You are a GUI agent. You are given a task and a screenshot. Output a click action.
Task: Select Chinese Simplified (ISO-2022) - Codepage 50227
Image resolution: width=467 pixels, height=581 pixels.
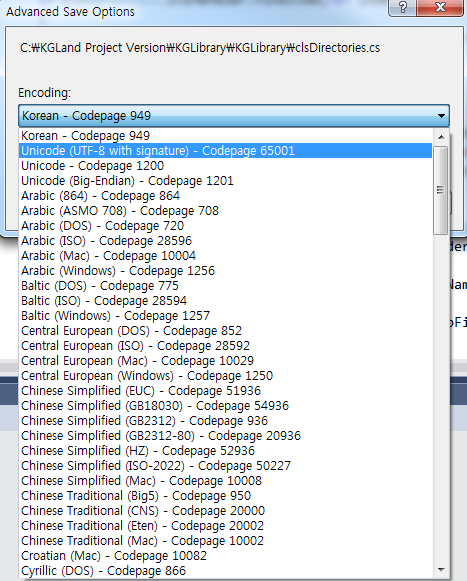225,466
